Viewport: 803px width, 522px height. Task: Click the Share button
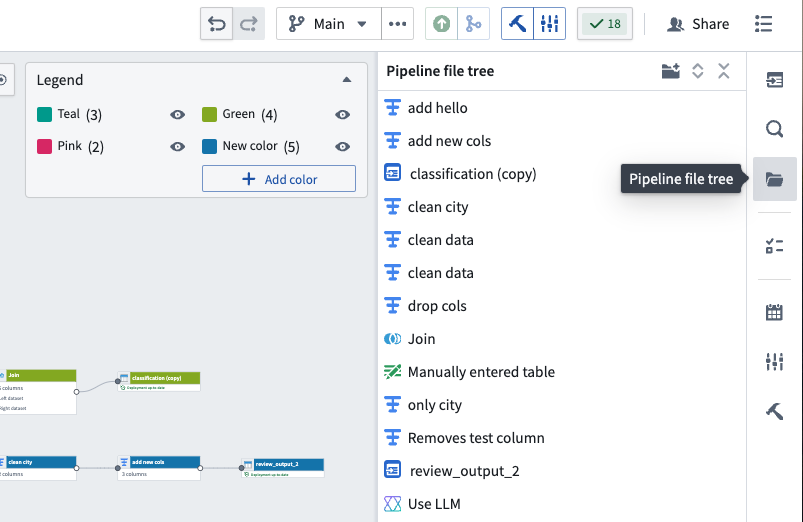point(698,24)
